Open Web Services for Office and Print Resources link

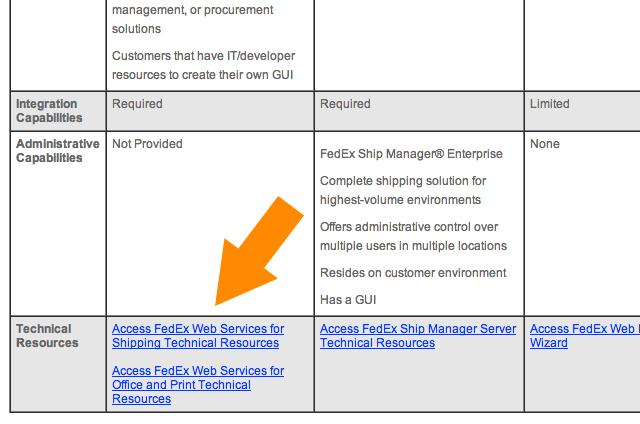[x=198, y=385]
